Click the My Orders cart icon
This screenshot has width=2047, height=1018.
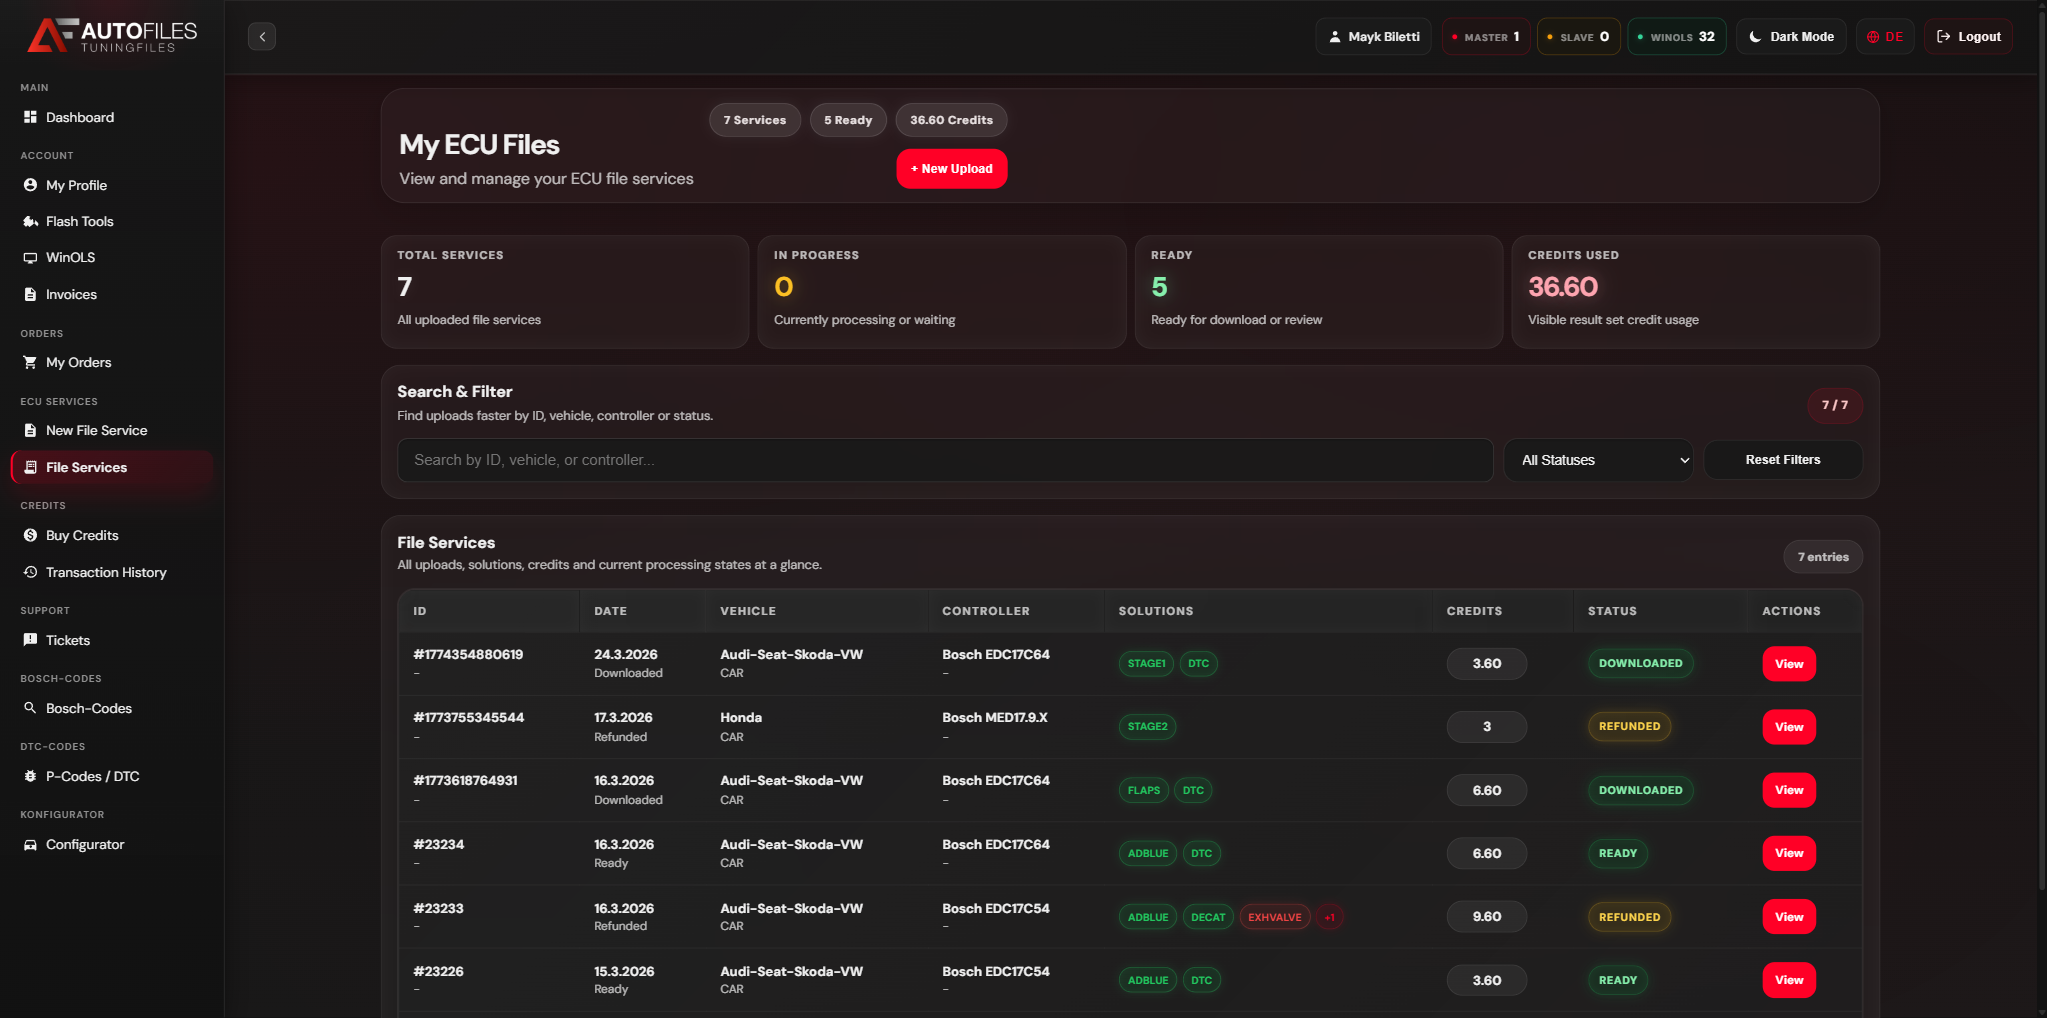(30, 362)
